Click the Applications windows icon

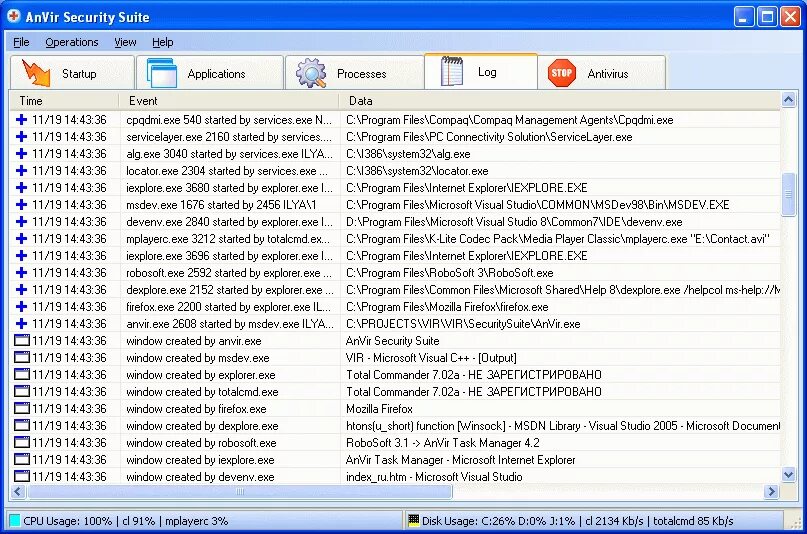tap(162, 73)
